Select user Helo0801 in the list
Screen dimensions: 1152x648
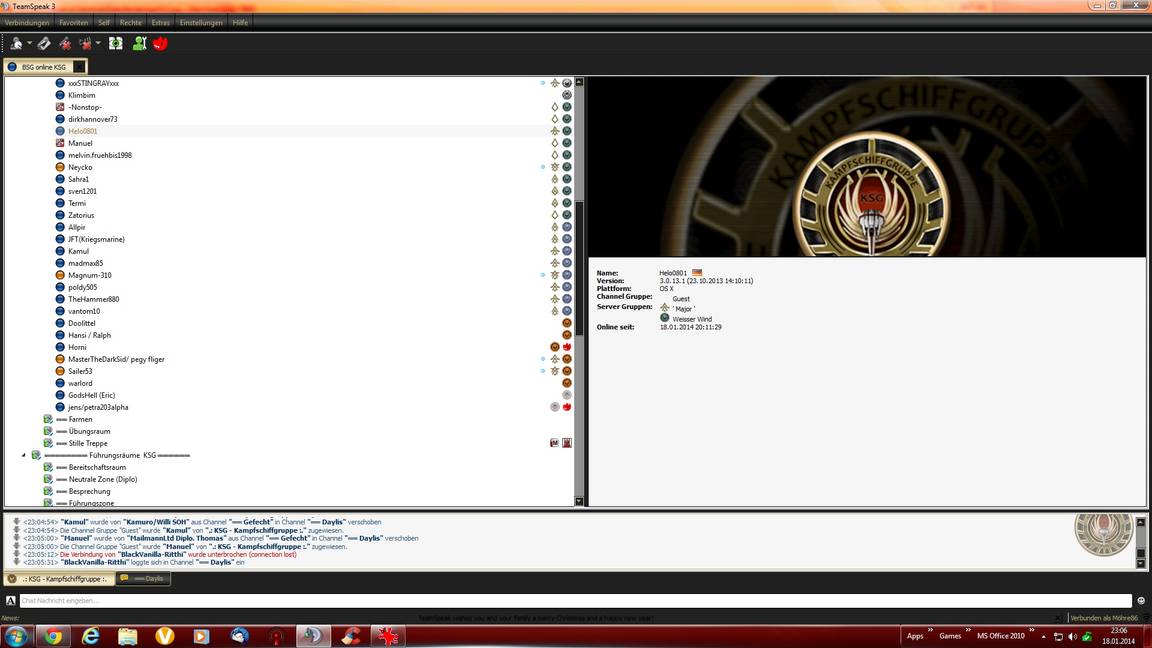(x=82, y=132)
